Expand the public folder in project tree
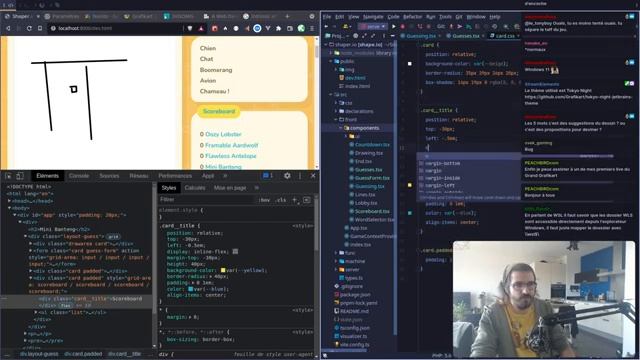This screenshot has width=640, height=360. click(331, 61)
